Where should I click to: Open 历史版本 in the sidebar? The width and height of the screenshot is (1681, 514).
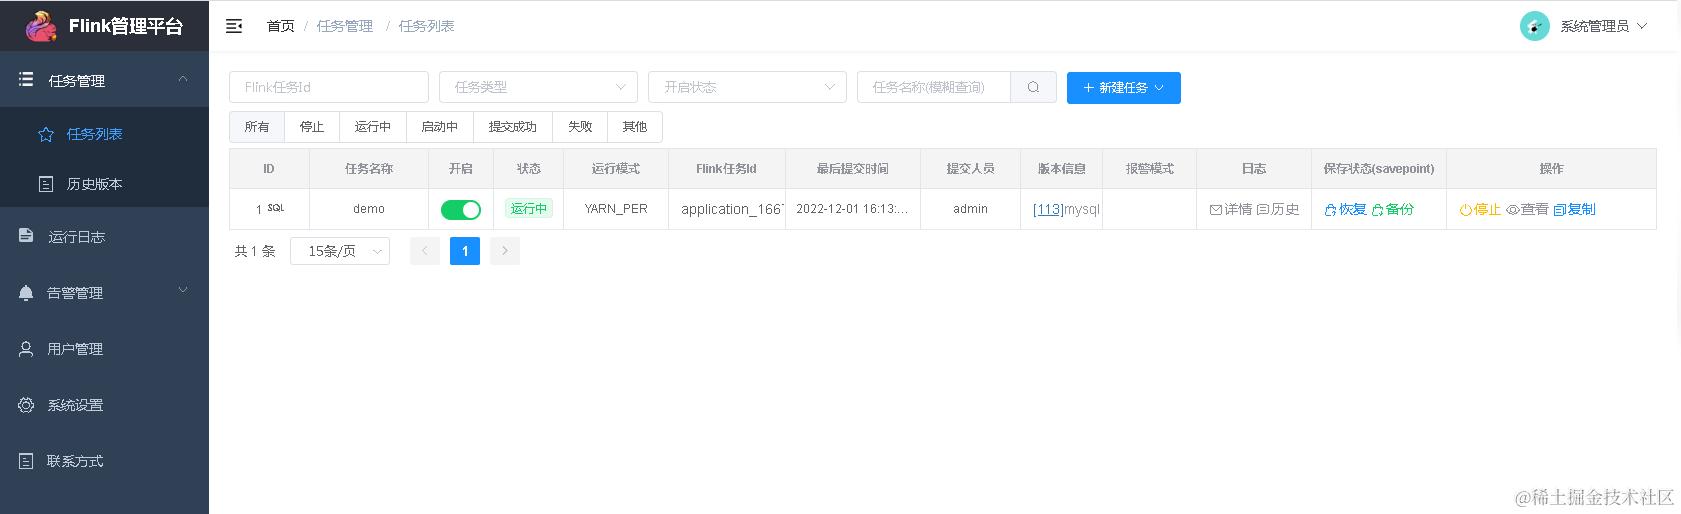(x=104, y=184)
